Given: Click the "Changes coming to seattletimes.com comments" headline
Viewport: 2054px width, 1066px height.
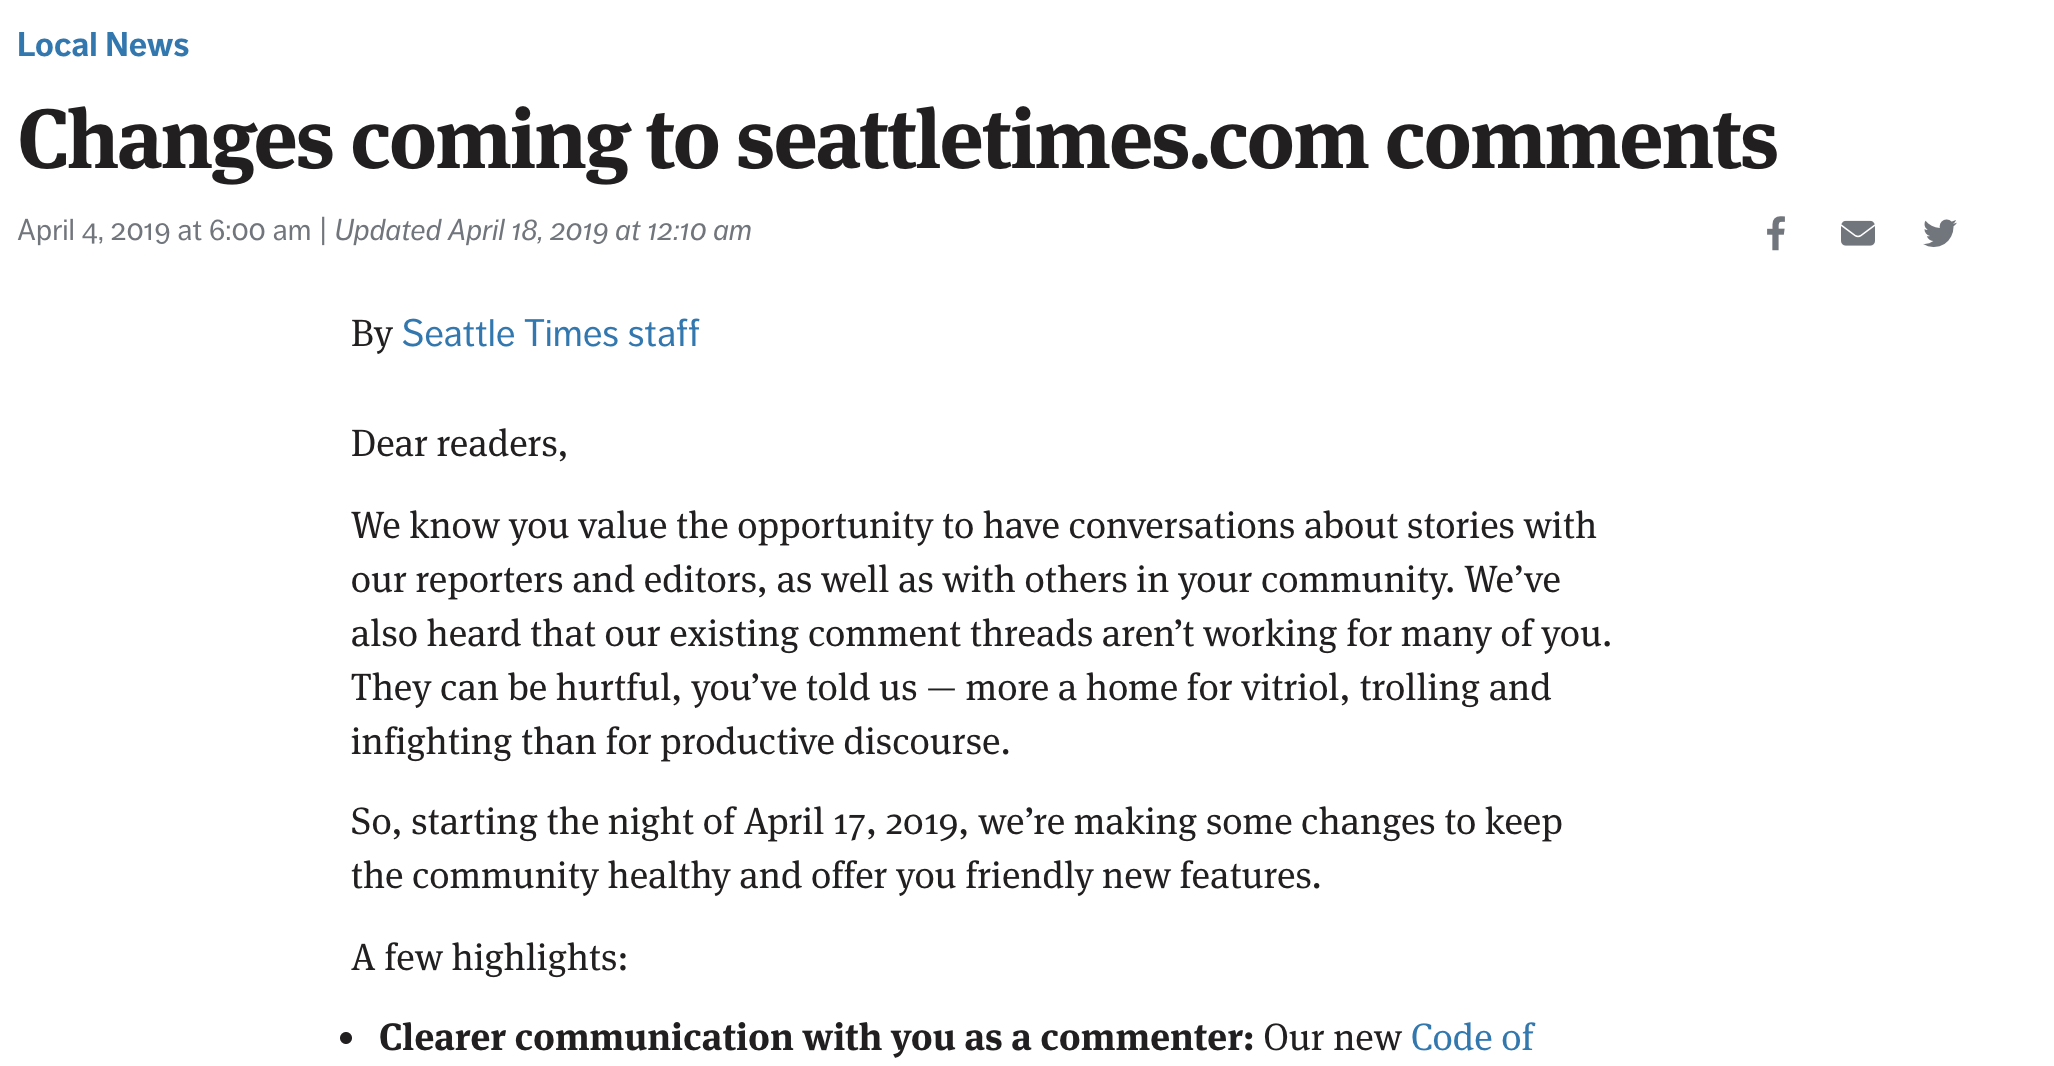Looking at the screenshot, I should (897, 141).
